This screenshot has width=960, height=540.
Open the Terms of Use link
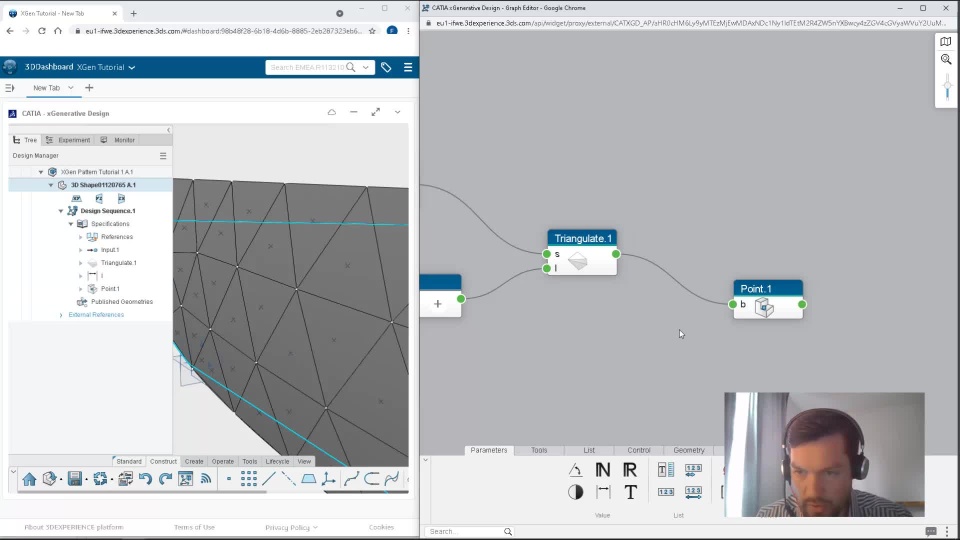(194, 527)
